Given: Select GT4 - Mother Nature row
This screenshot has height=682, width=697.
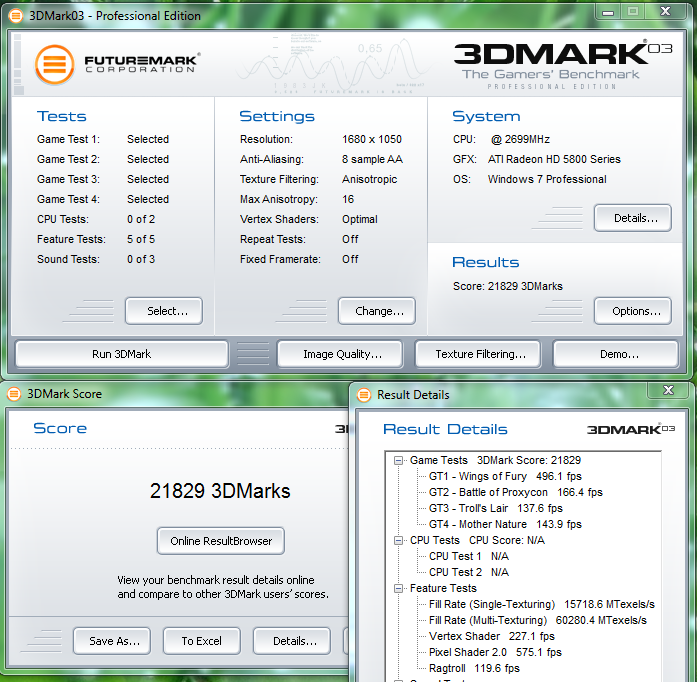Looking at the screenshot, I should pos(505,525).
